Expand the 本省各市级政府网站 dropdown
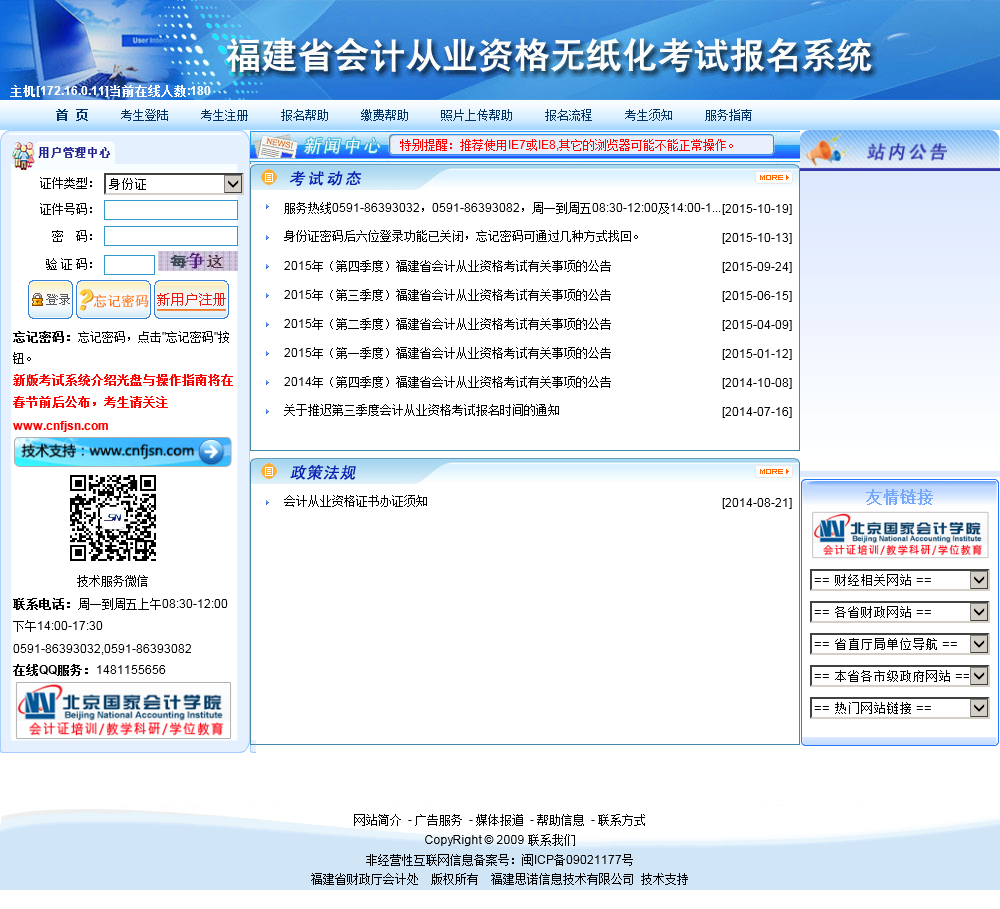This screenshot has height=909, width=1000. point(899,676)
